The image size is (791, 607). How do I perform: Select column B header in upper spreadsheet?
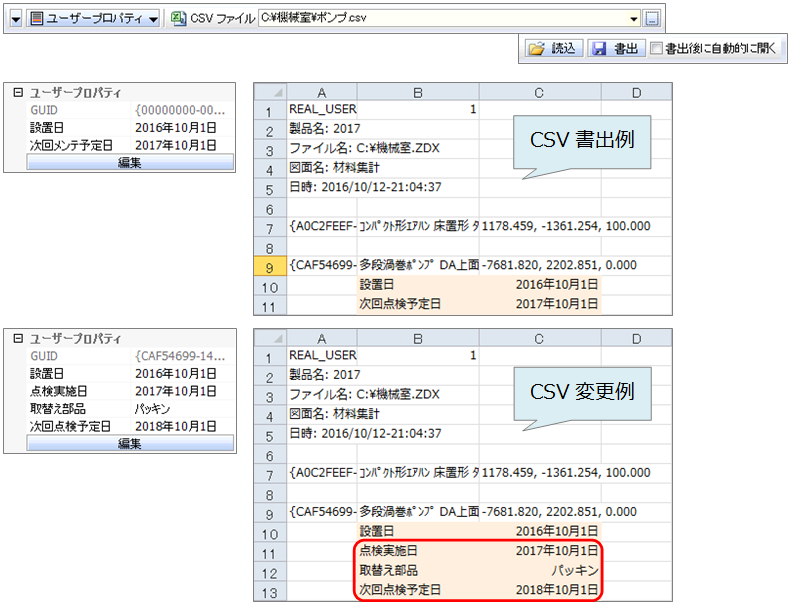point(417,92)
